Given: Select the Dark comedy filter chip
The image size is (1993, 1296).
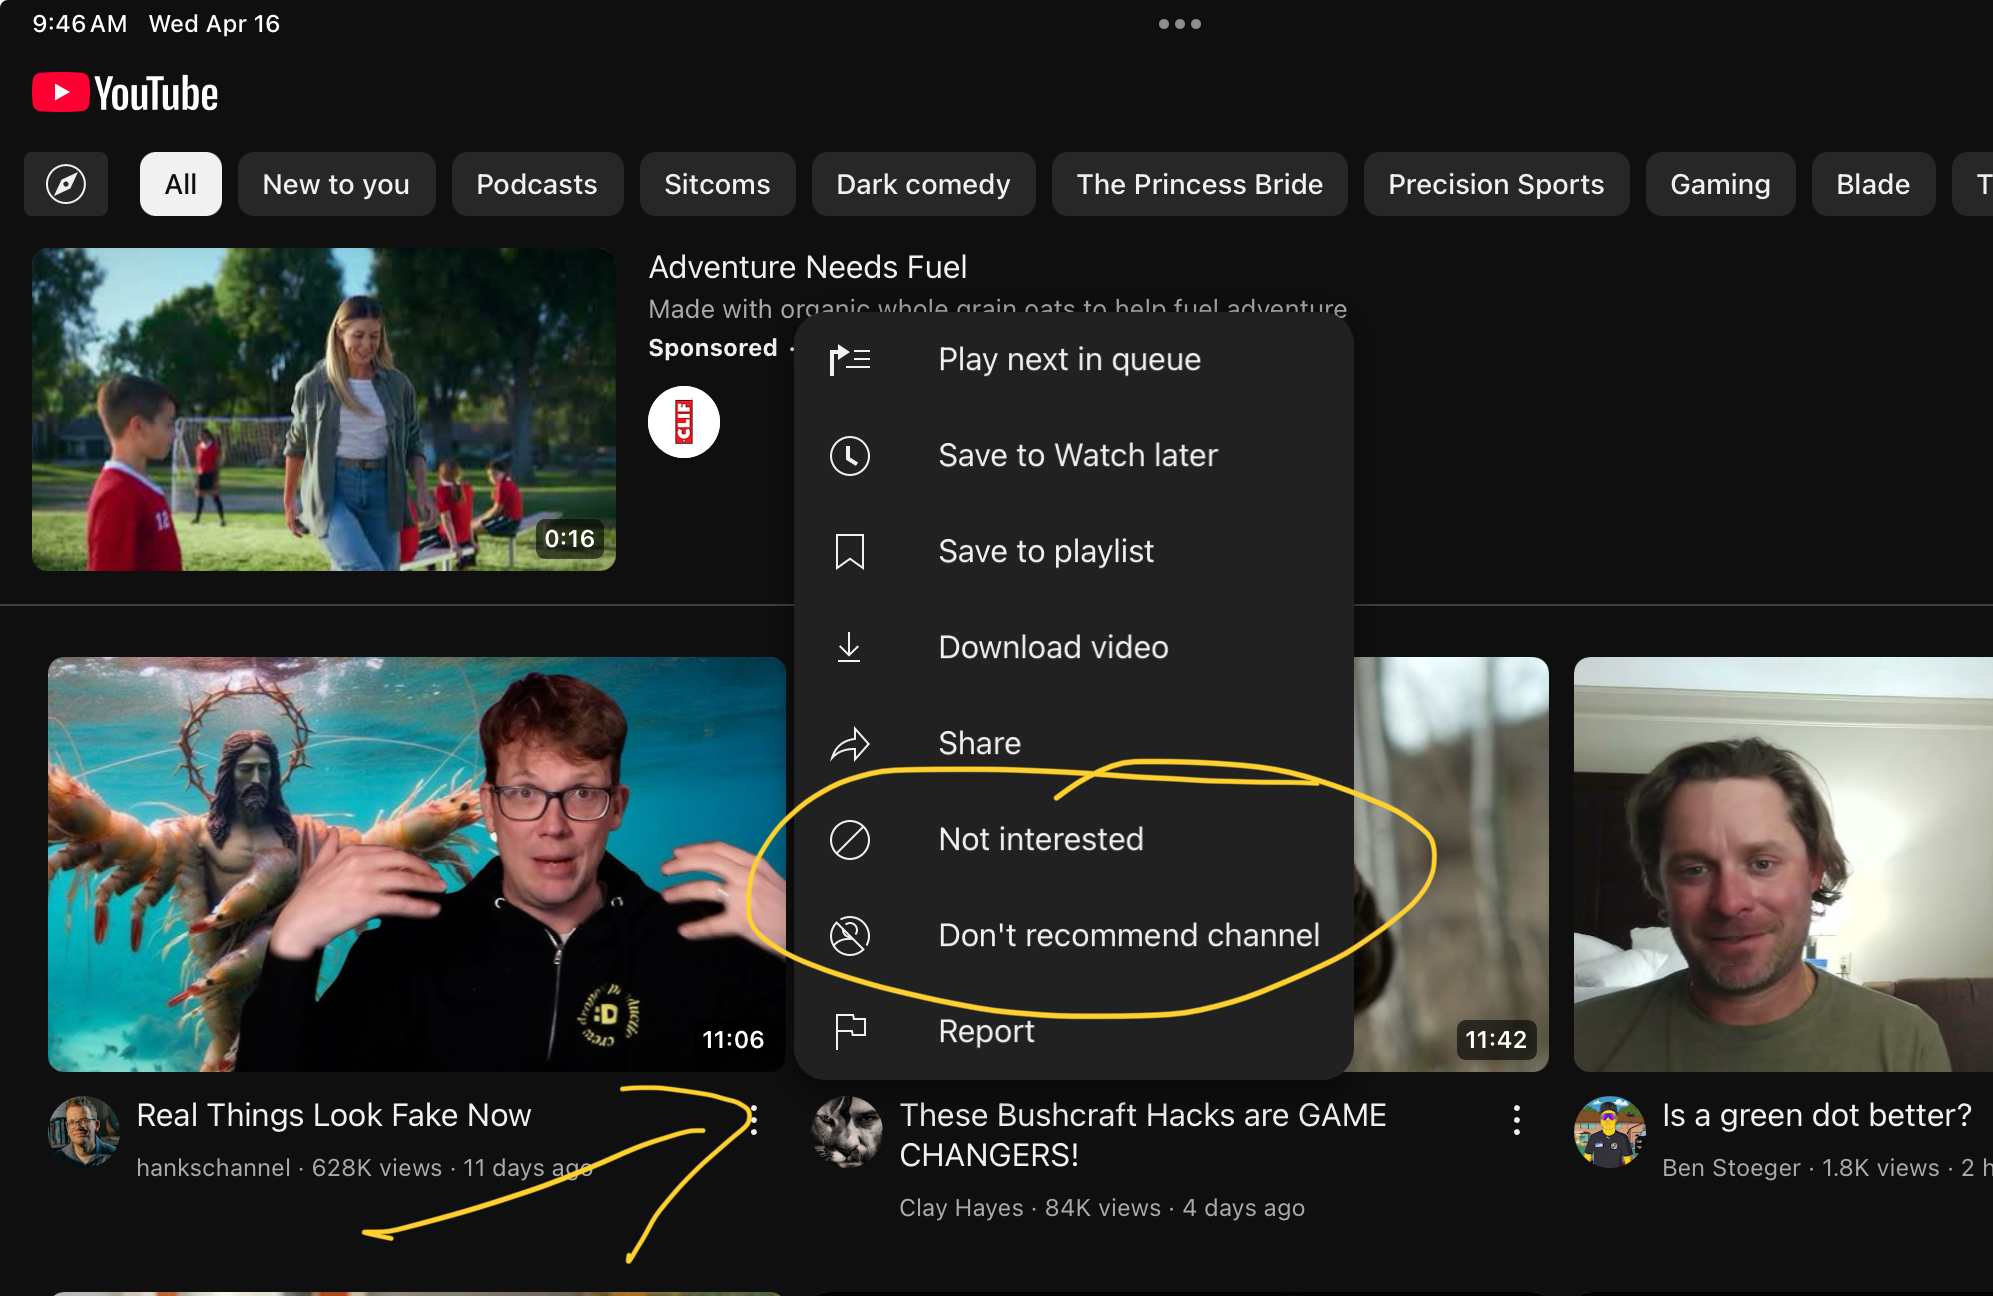Looking at the screenshot, I should click(x=923, y=184).
